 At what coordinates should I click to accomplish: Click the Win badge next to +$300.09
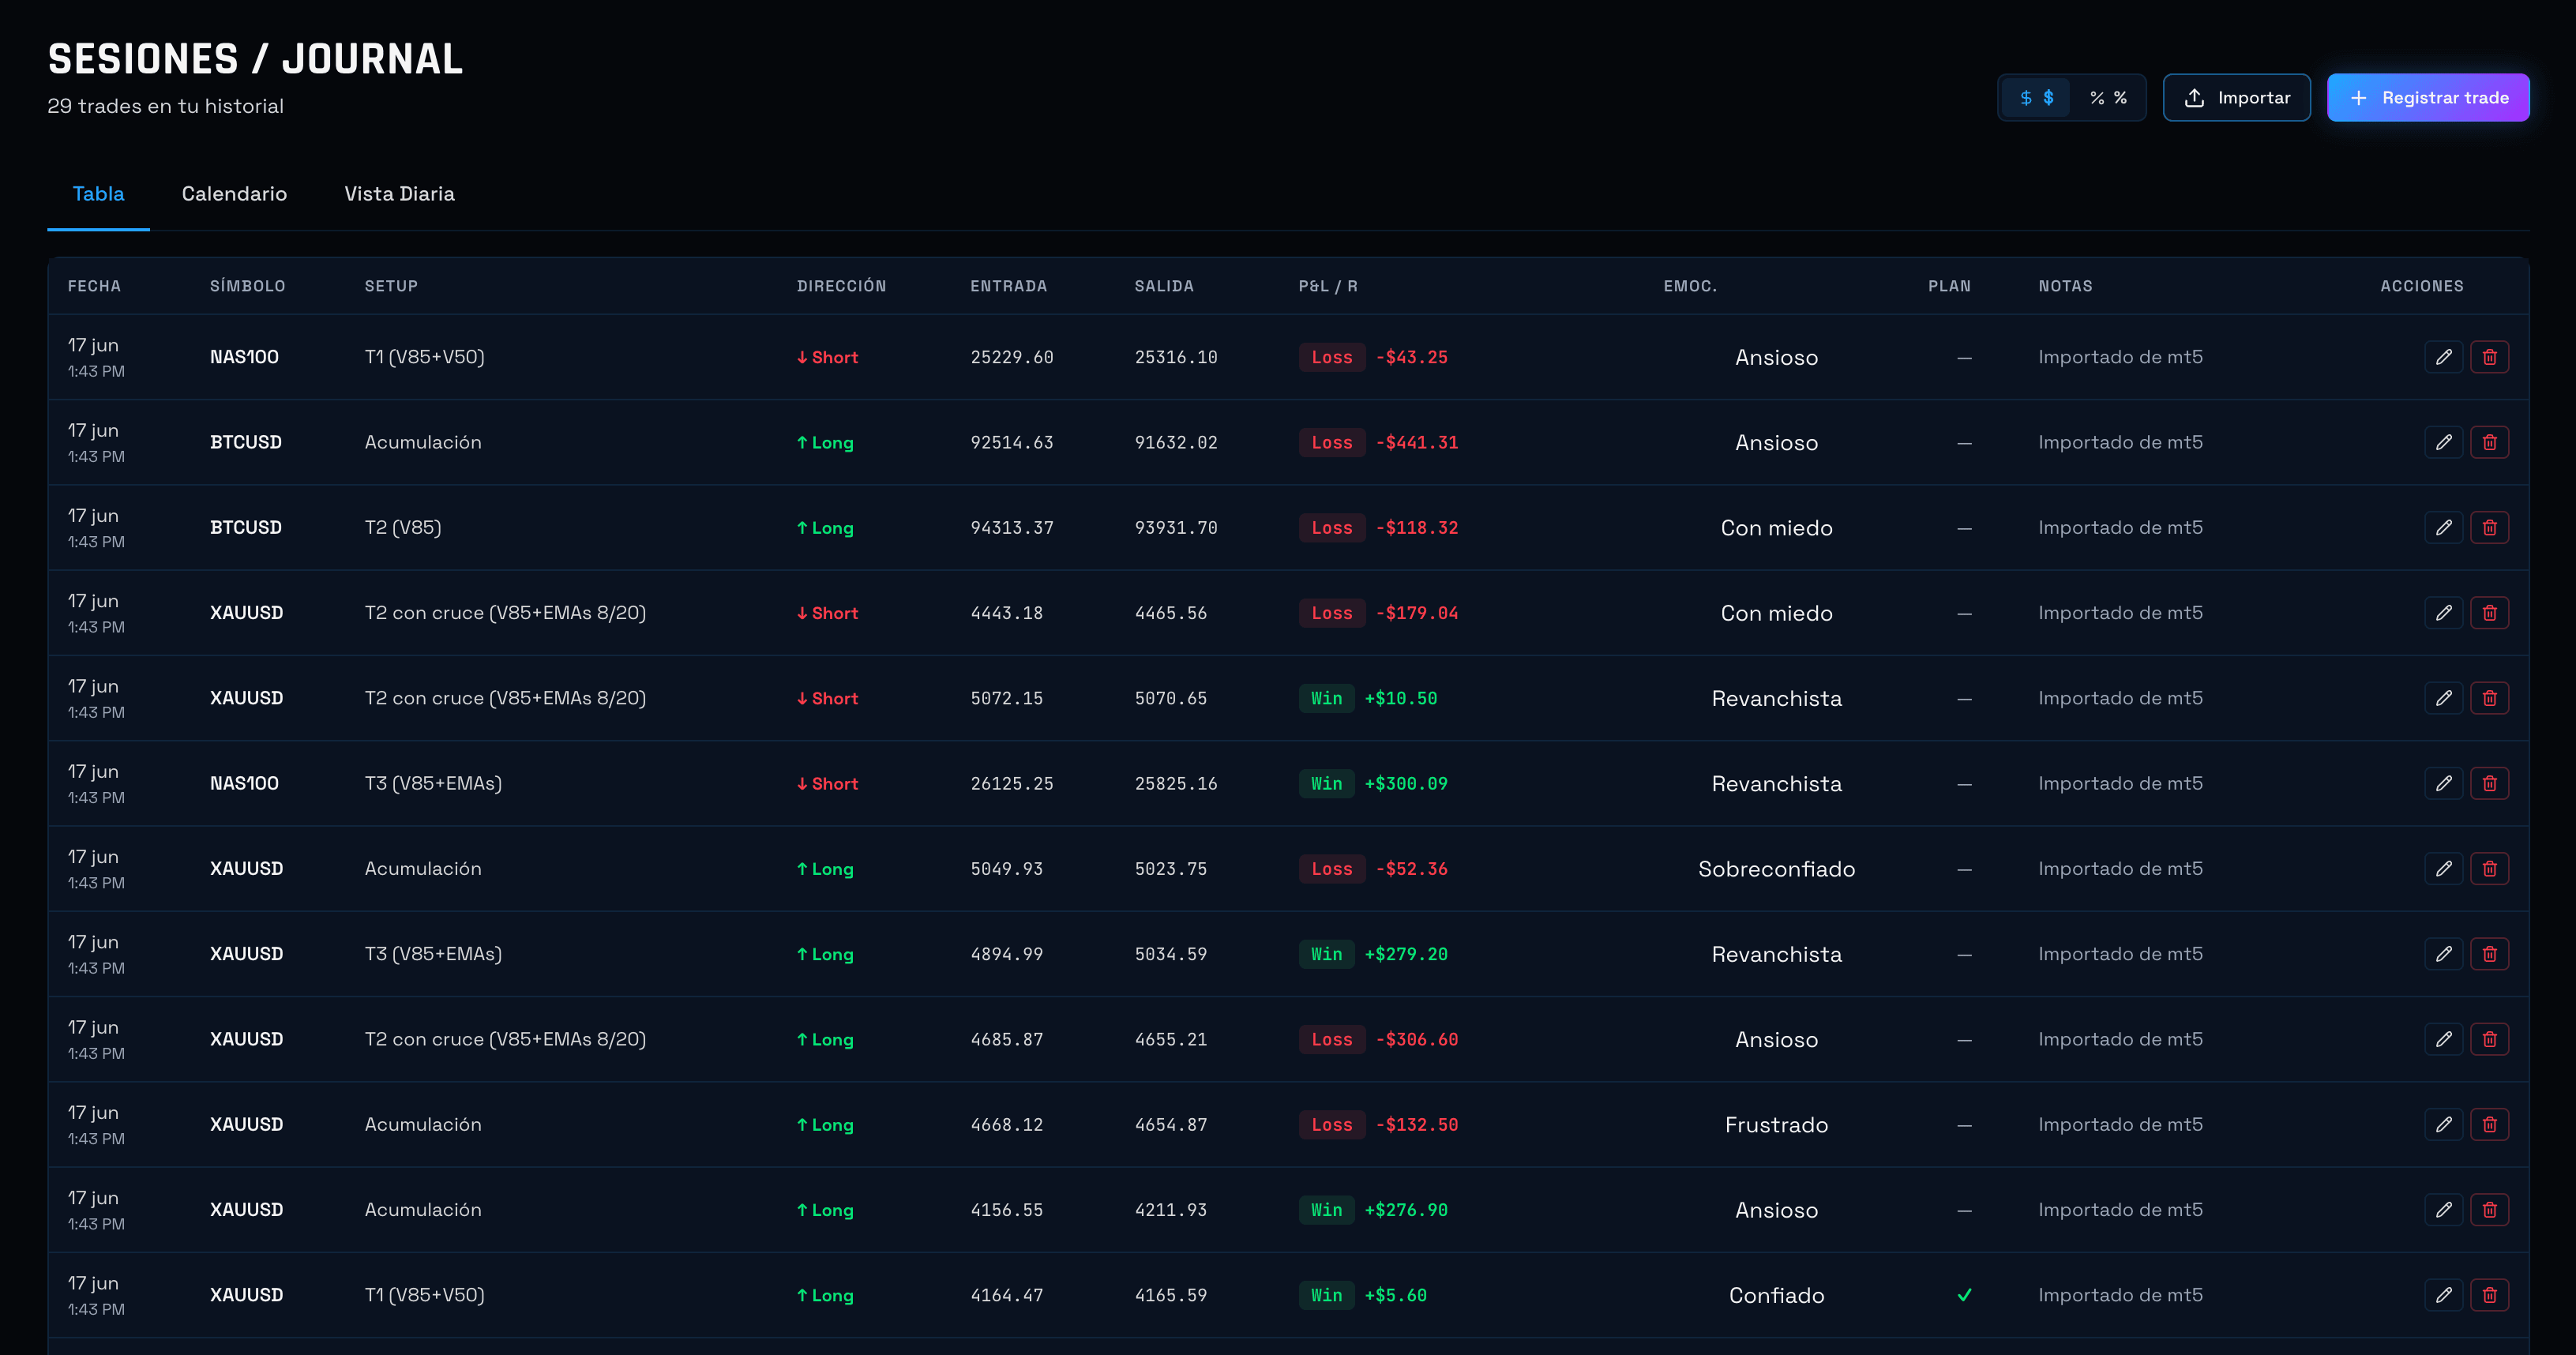1326,783
